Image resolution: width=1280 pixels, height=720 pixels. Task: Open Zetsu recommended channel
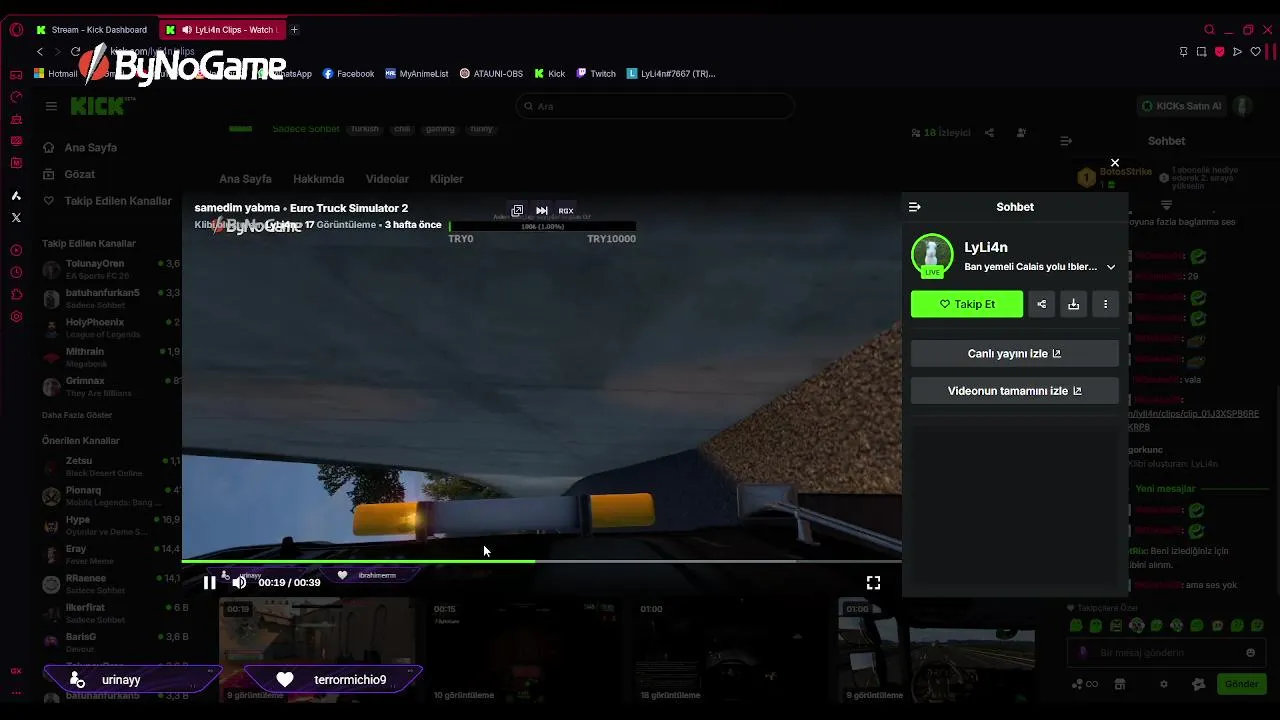(110, 466)
